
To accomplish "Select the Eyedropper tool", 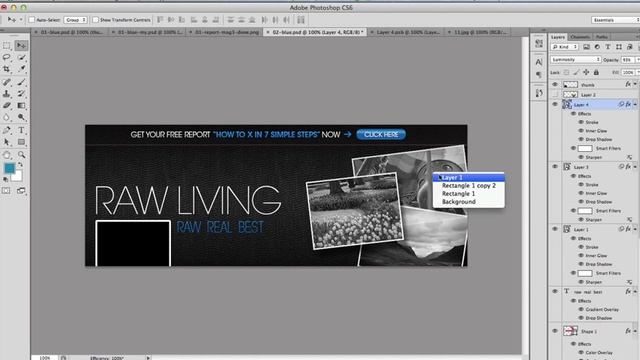I will pos(21,69).
